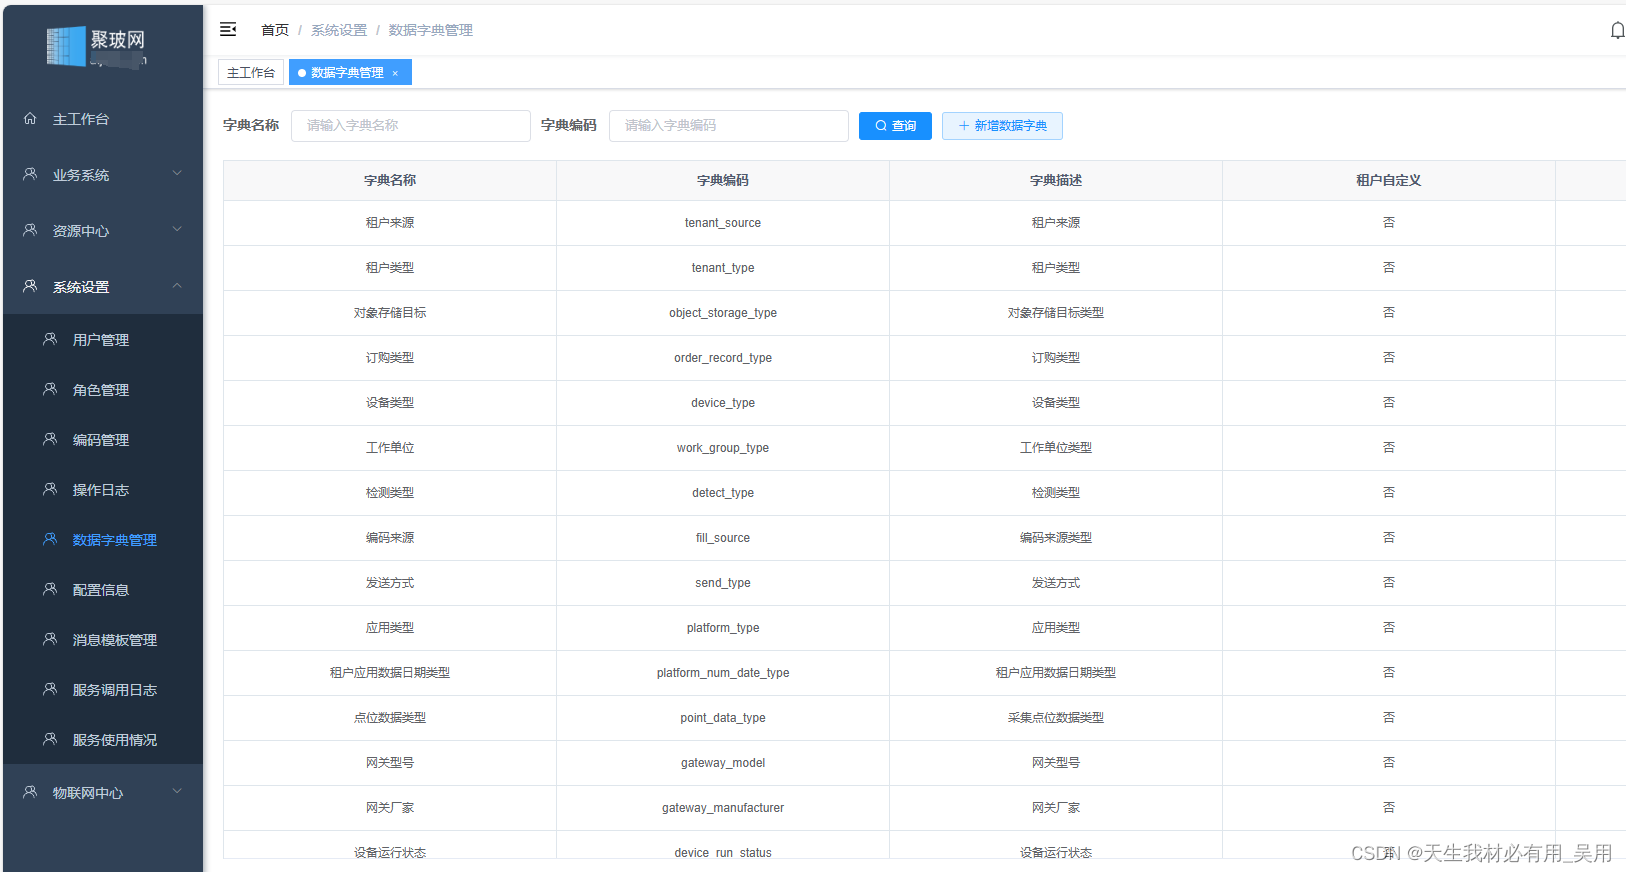Open 角色管理 menu item
Image resolution: width=1626 pixels, height=872 pixels.
point(103,390)
